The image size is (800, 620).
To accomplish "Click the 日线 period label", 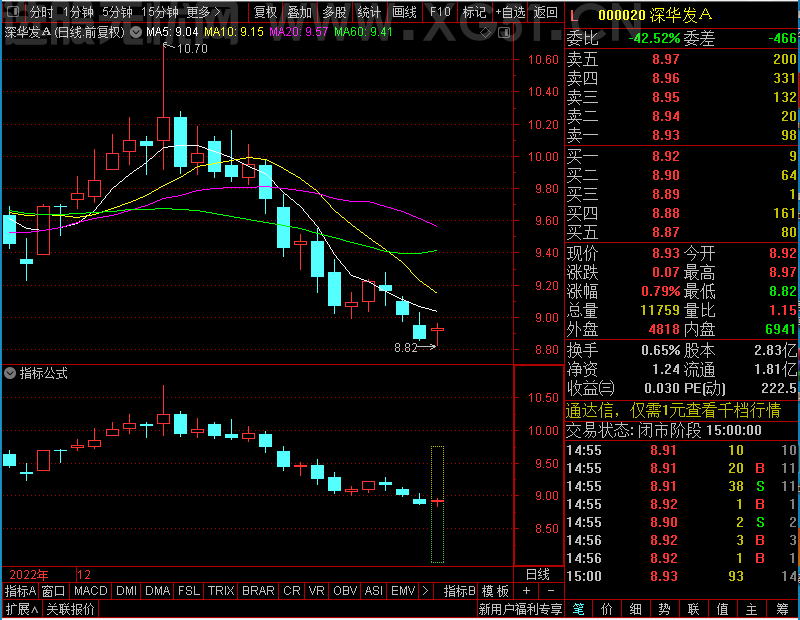I will [x=538, y=575].
